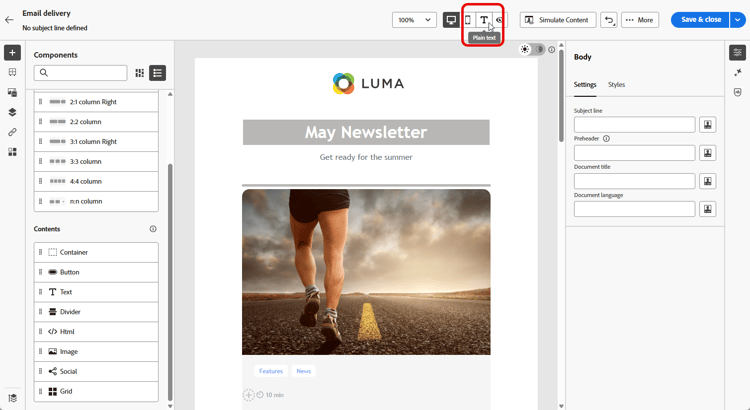
Task: Open the layers navigation tree icon
Action: click(12, 112)
